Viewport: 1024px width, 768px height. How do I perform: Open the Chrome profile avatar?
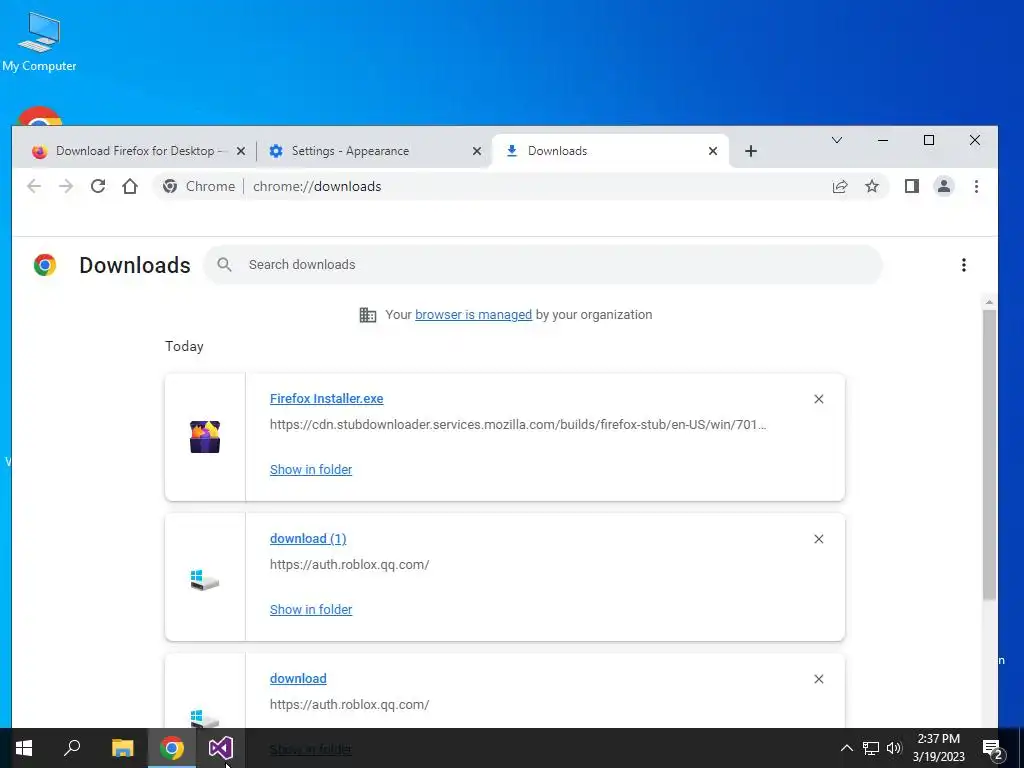tap(944, 186)
